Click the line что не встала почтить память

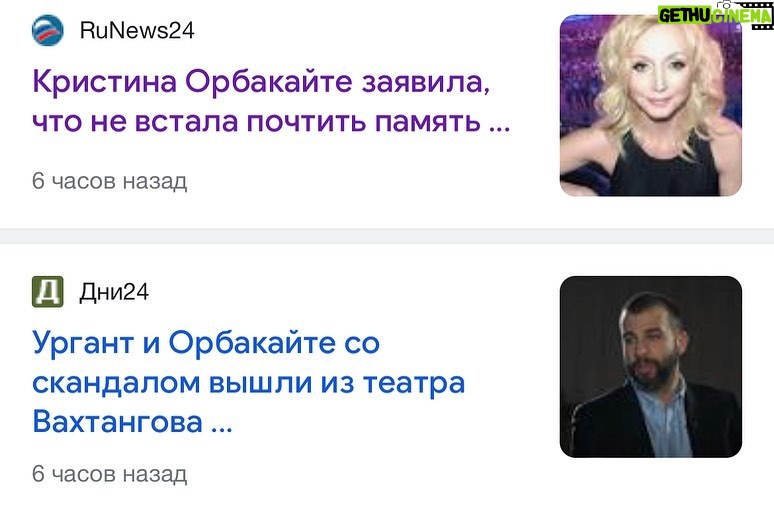(256, 121)
